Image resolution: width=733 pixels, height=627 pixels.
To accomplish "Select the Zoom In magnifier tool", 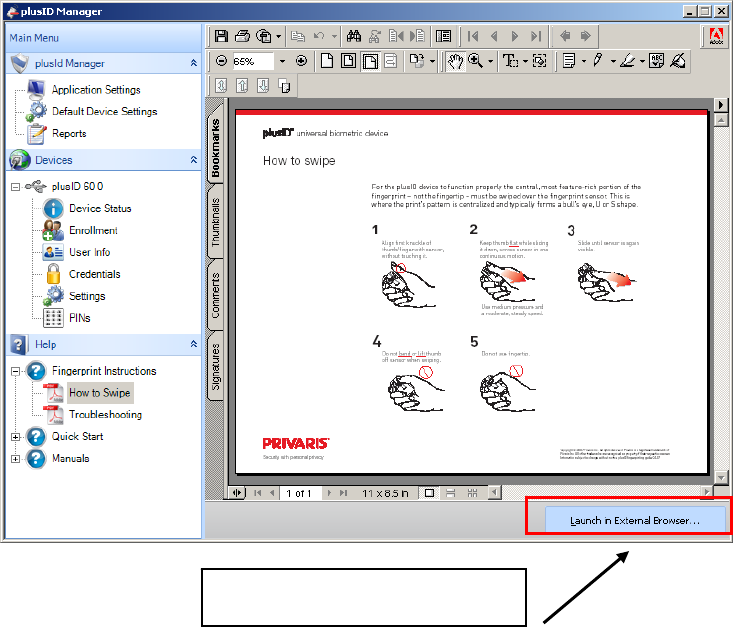I will point(475,61).
